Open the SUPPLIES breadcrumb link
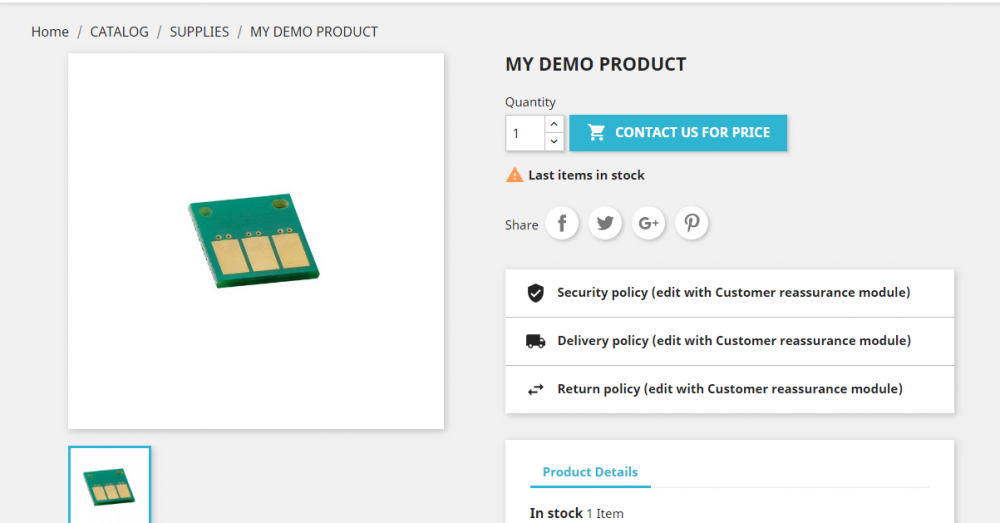The height and width of the screenshot is (523, 1000). [199, 32]
